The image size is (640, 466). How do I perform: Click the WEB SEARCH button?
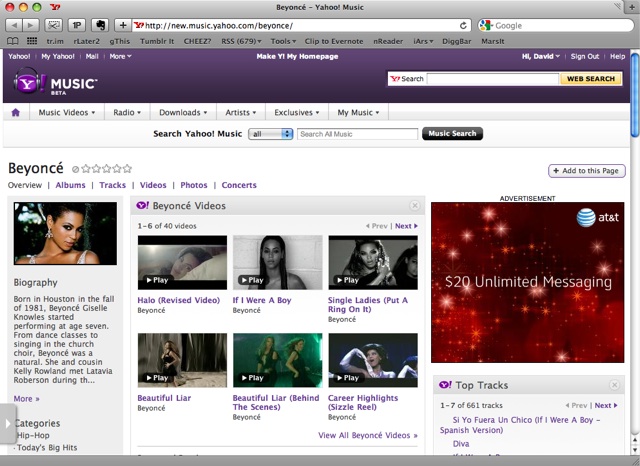(591, 79)
